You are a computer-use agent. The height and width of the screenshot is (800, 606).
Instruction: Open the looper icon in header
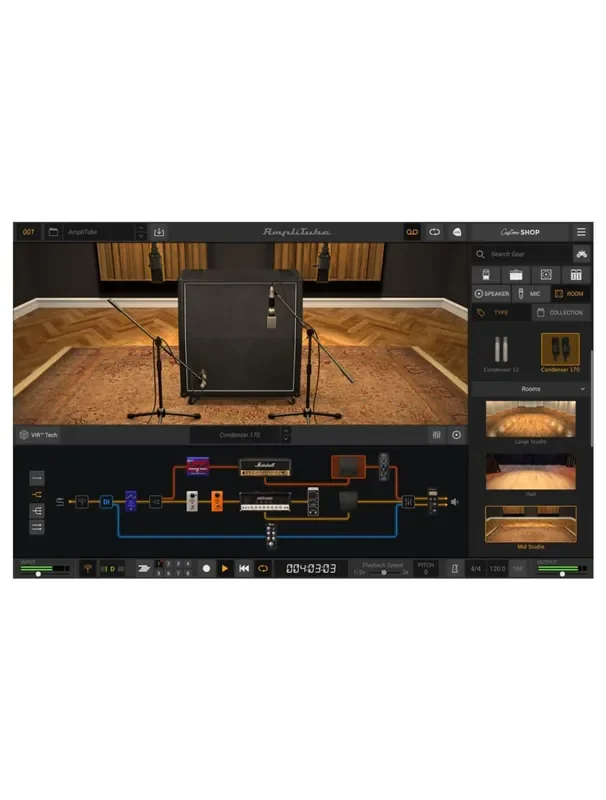coord(434,232)
